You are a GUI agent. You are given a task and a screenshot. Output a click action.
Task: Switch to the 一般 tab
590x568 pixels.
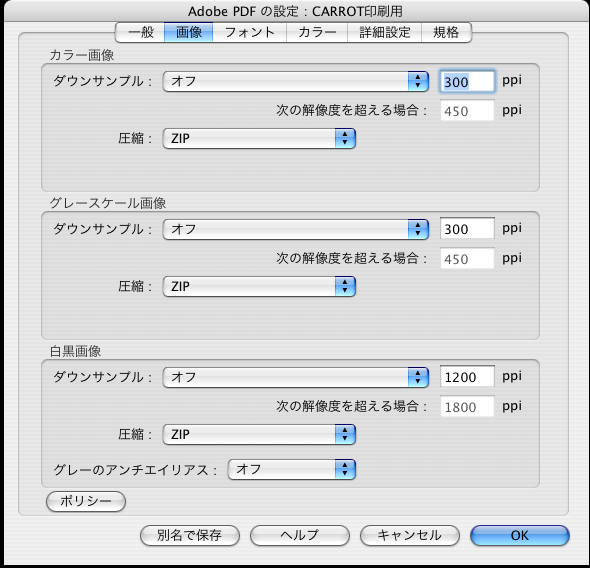point(140,32)
